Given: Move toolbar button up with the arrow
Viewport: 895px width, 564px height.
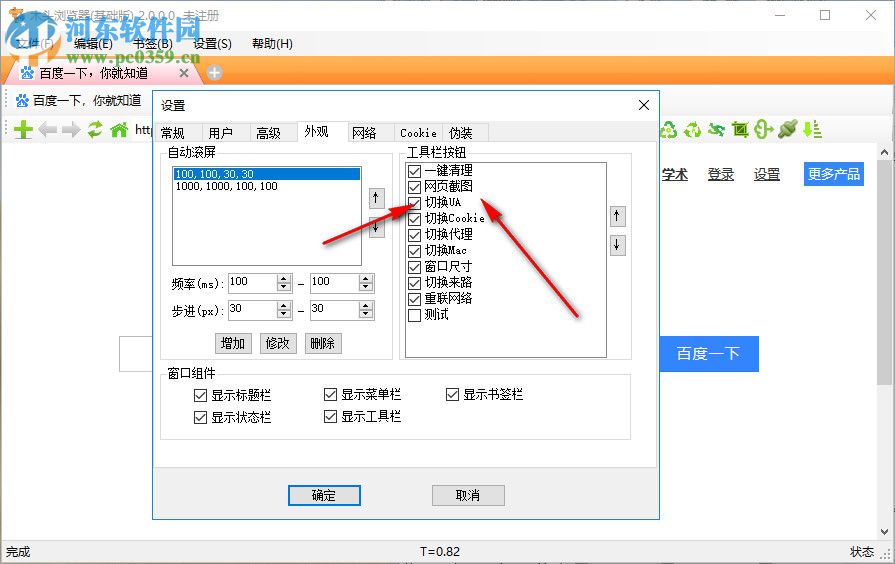Looking at the screenshot, I should coord(616,216).
